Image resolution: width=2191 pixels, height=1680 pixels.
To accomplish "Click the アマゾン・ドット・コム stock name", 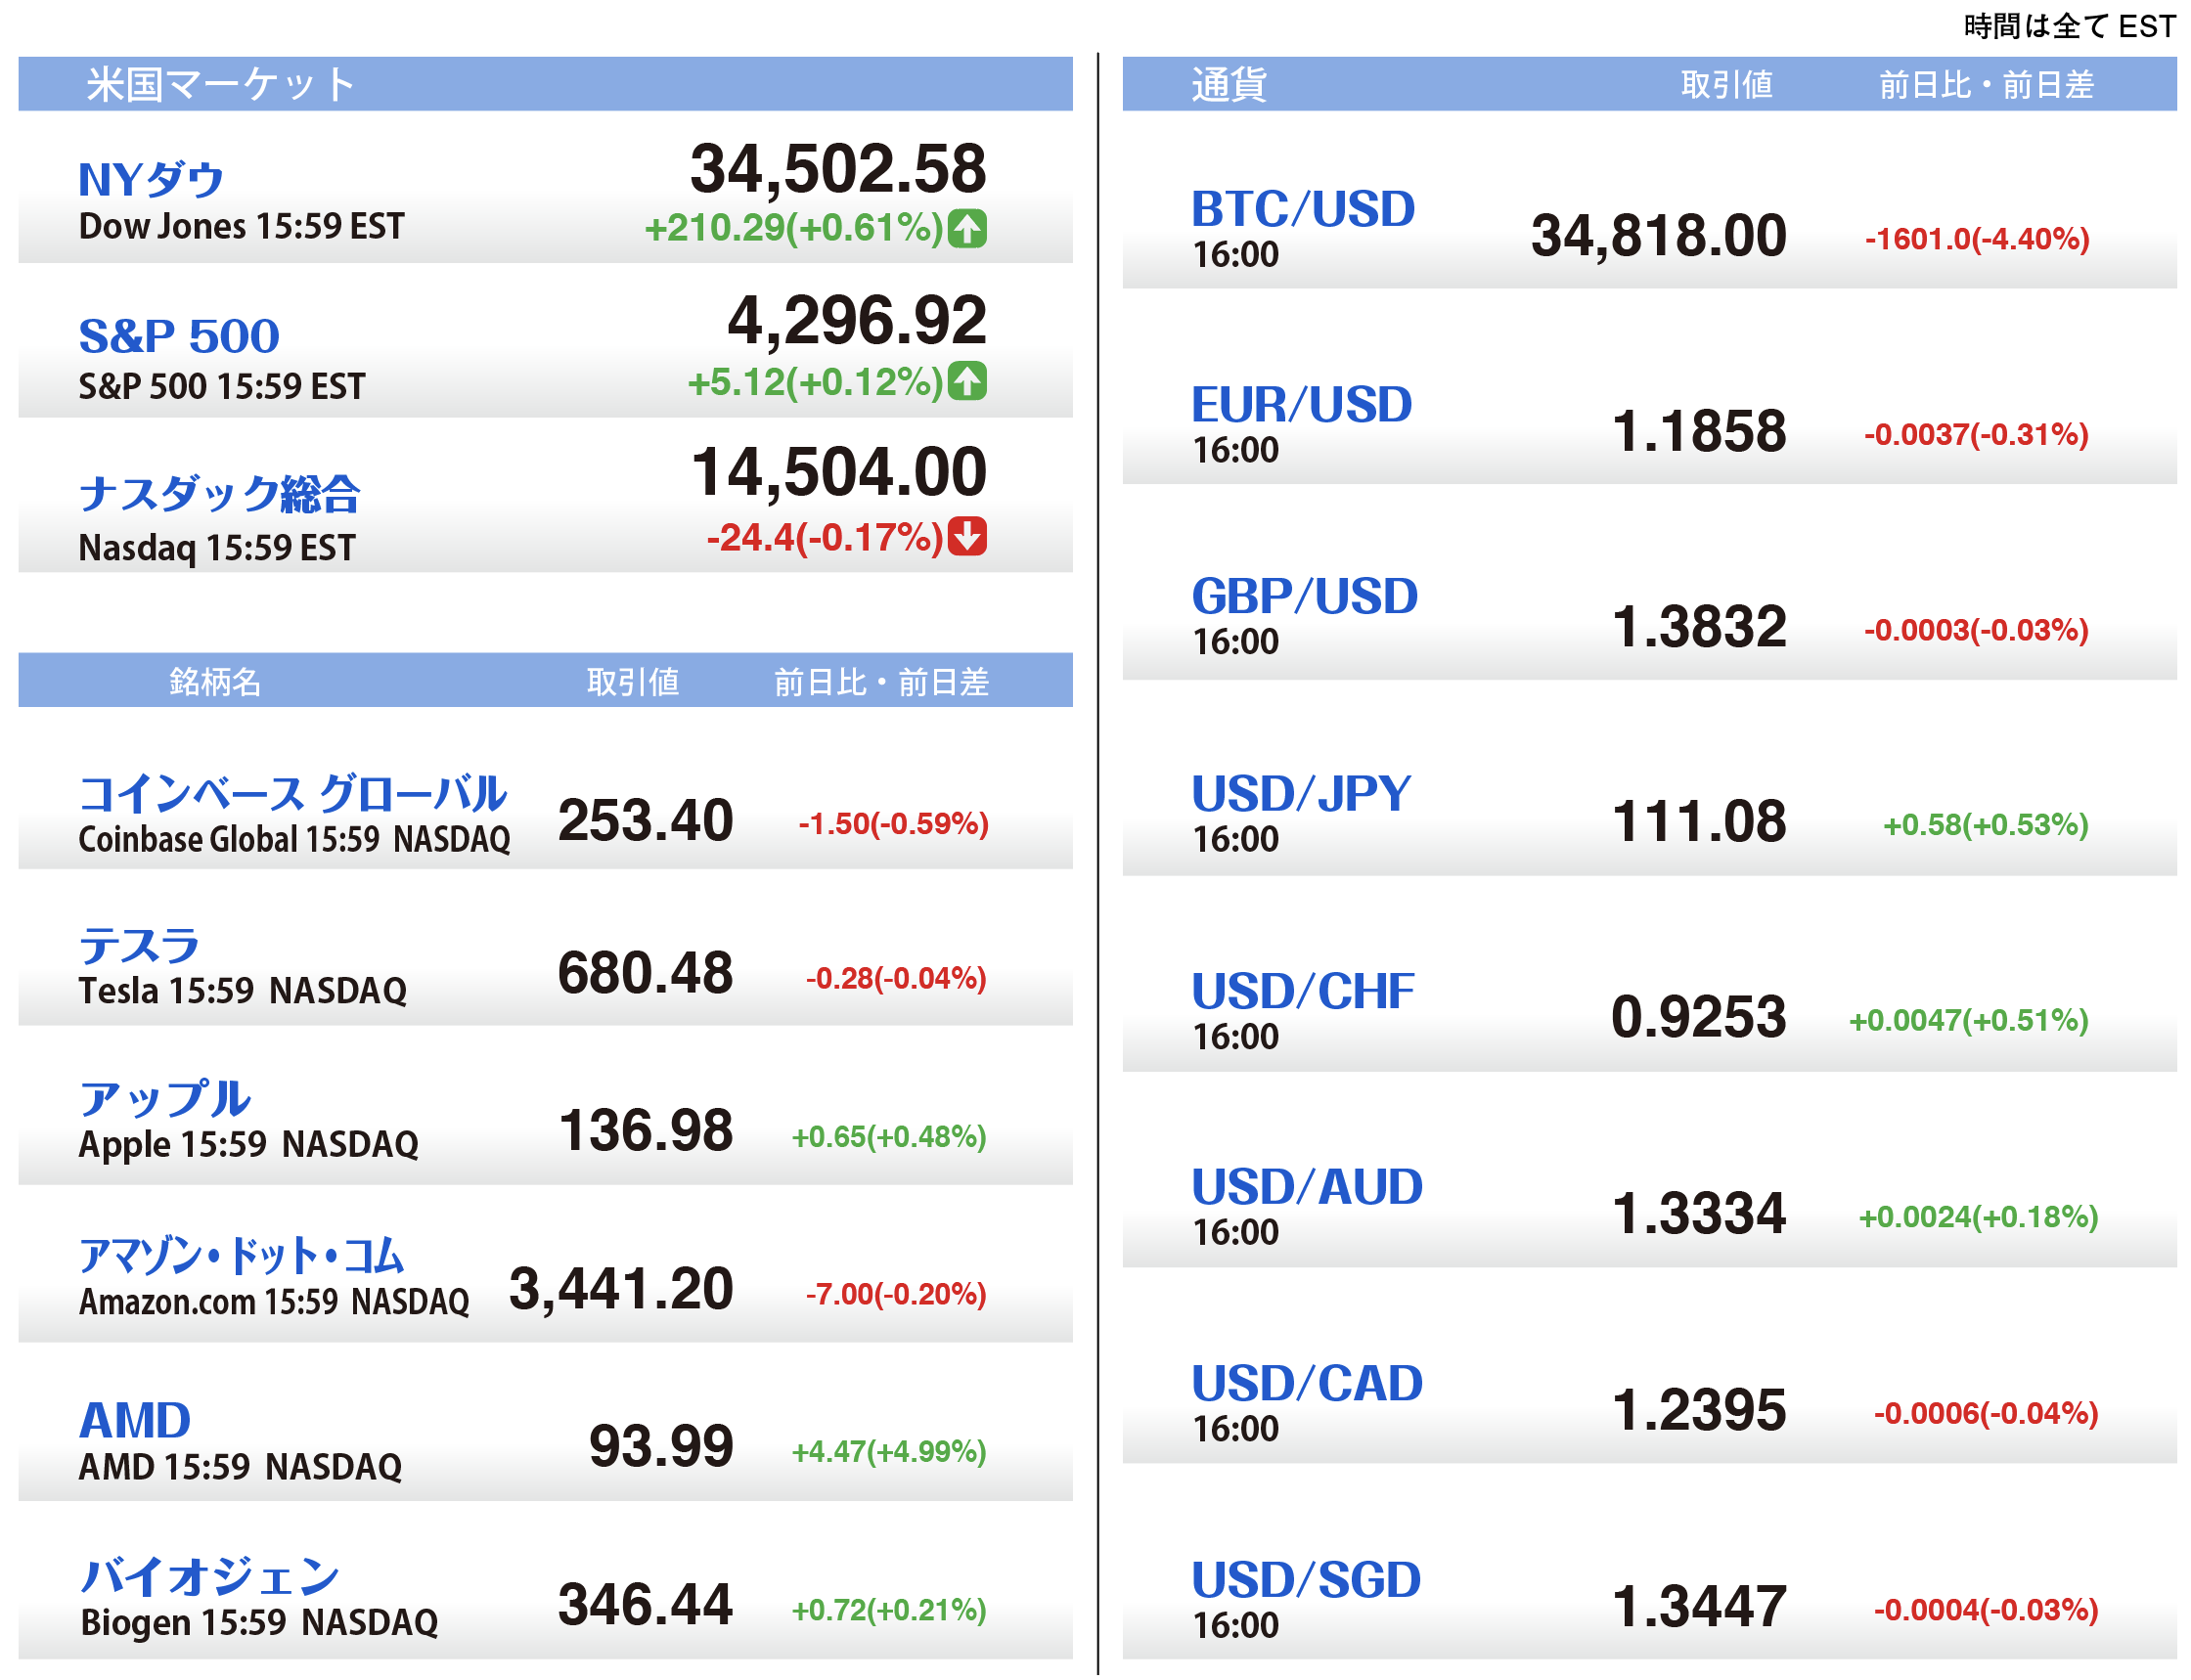I will [x=241, y=1256].
